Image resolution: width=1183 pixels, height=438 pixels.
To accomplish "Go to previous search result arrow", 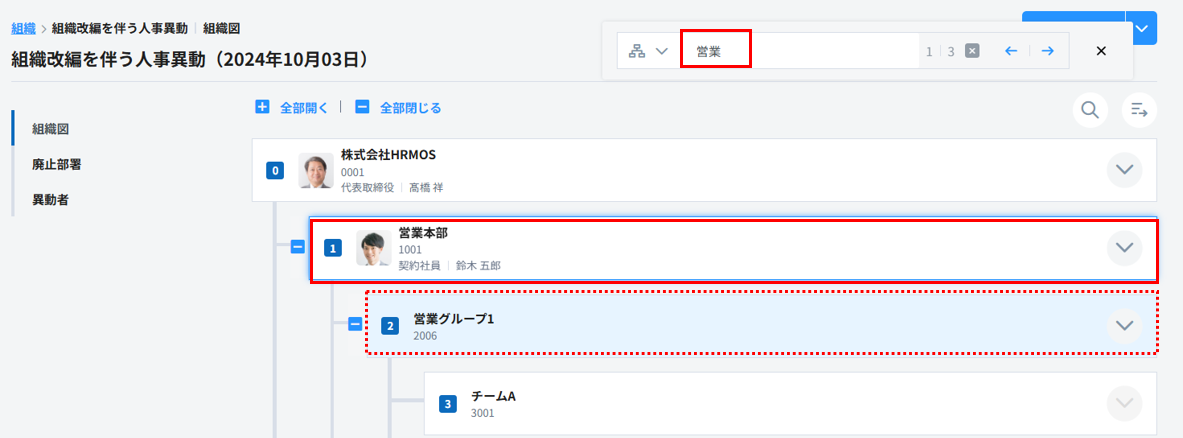I will point(1011,51).
